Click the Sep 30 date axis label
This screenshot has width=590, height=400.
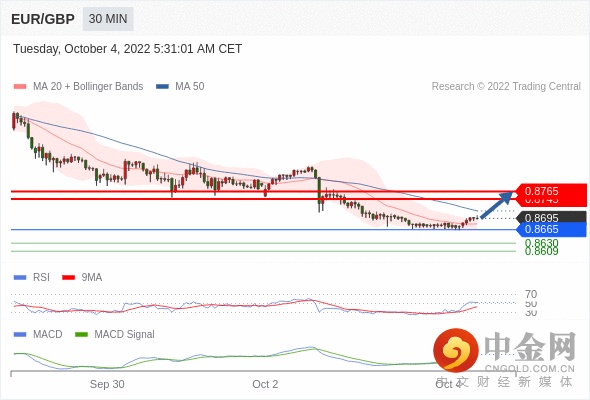coord(107,384)
